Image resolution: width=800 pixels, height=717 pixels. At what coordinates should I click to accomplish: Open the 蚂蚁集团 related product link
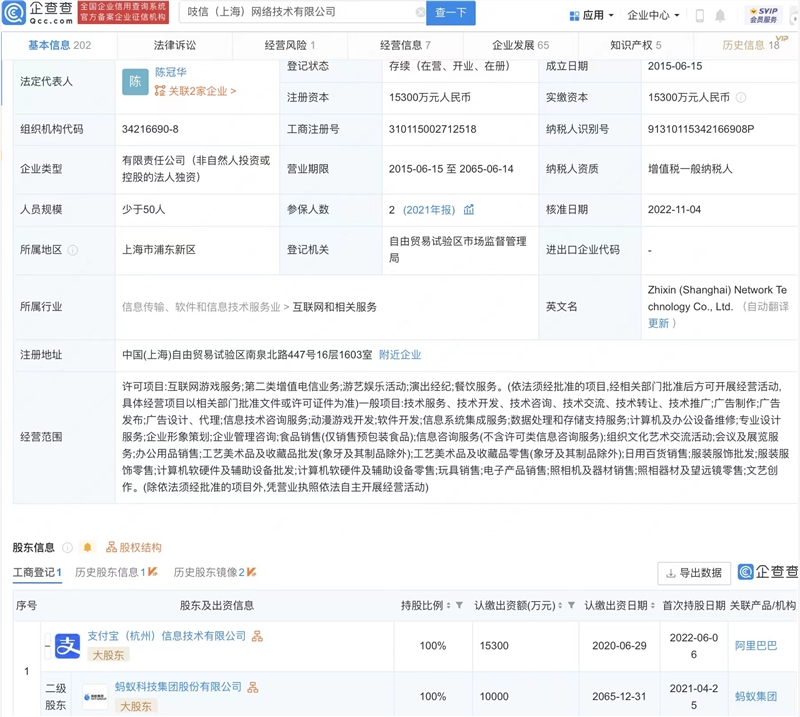coord(756,697)
